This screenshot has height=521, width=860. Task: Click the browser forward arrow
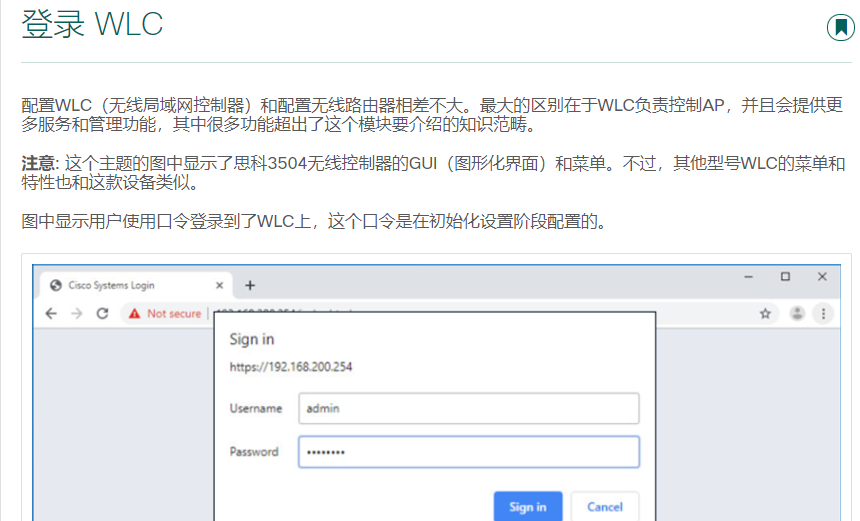pos(76,313)
